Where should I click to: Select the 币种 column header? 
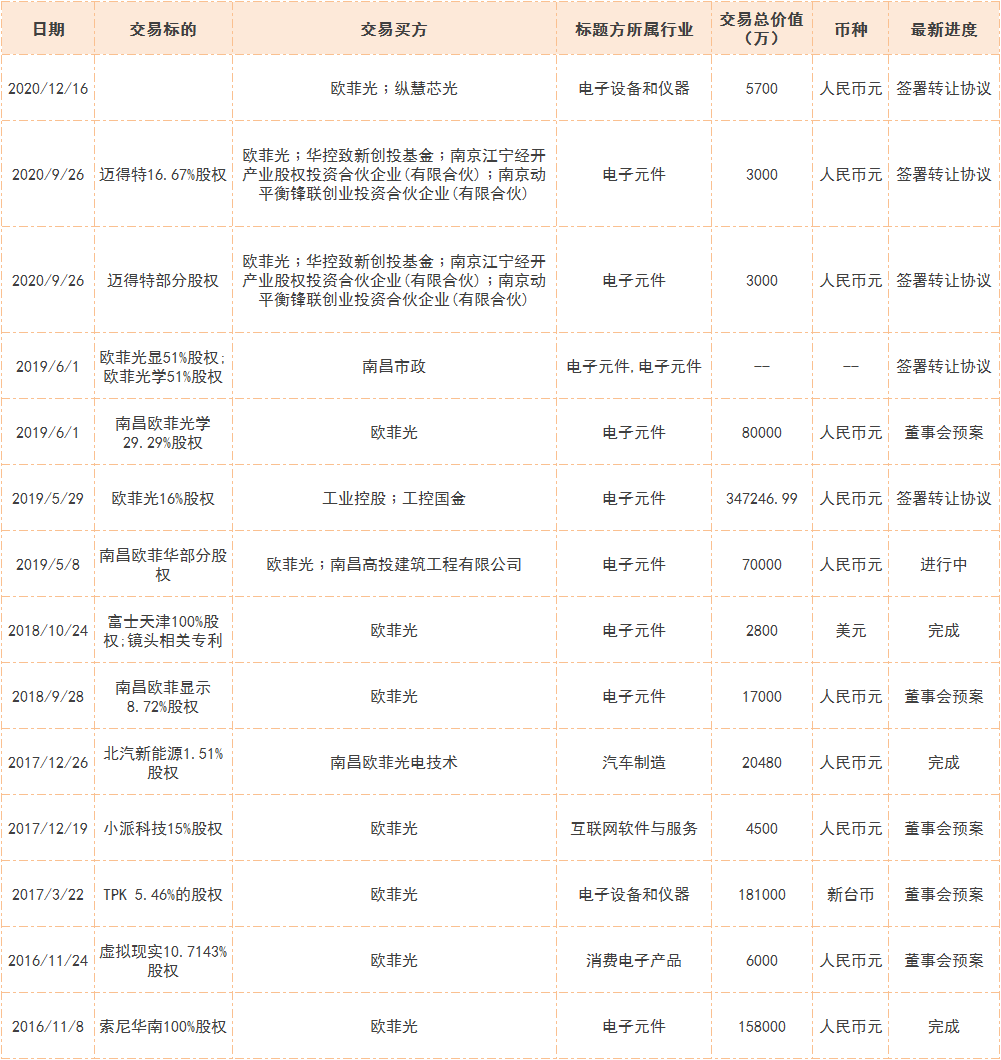850,29
